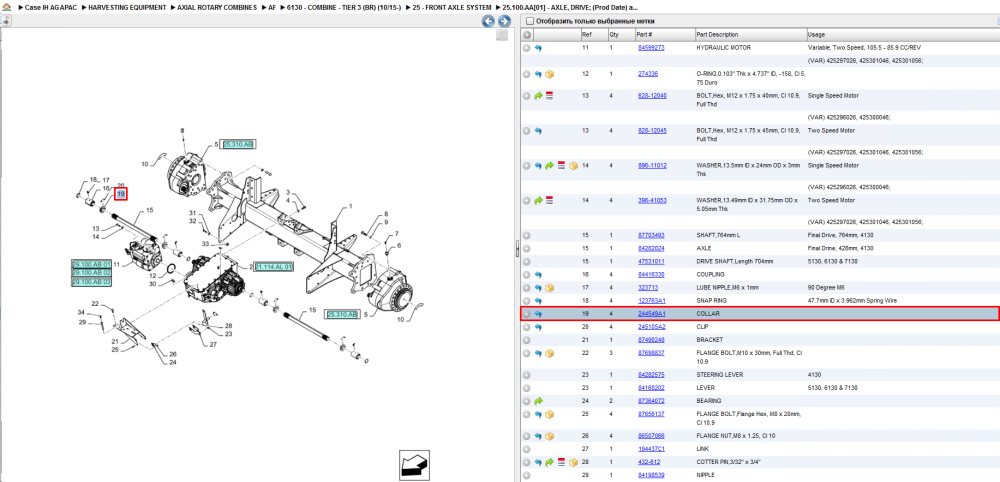This screenshot has width=1000, height=482.
Task: Open part number link 274336
Action: (648, 74)
